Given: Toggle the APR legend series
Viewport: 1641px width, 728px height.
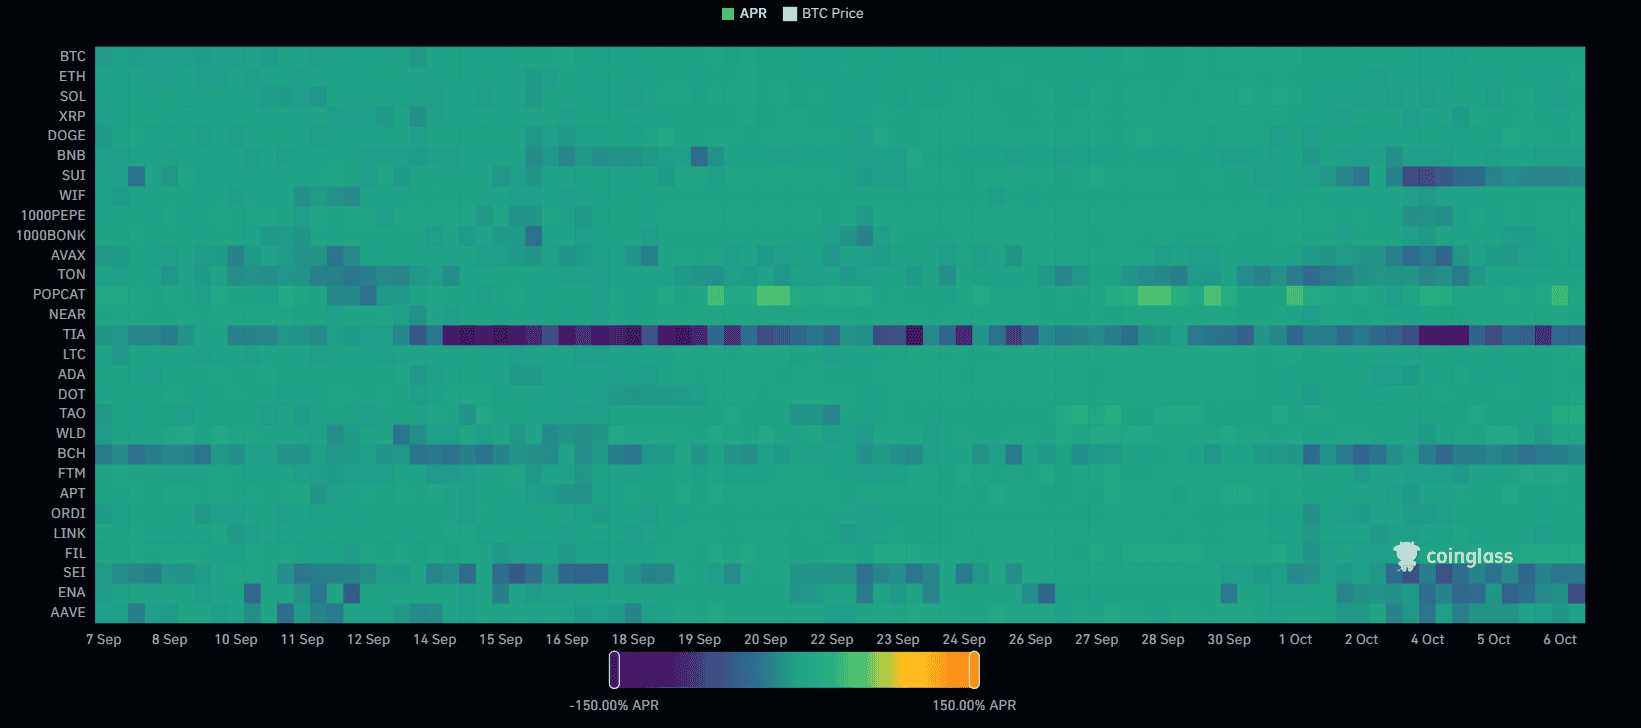Looking at the screenshot, I should (744, 13).
